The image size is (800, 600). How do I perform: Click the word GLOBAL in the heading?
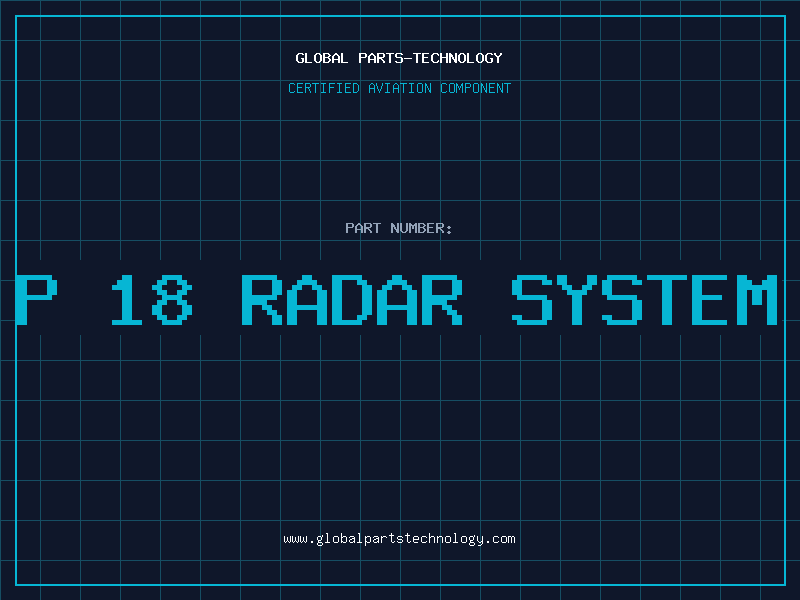pyautogui.click(x=322, y=58)
